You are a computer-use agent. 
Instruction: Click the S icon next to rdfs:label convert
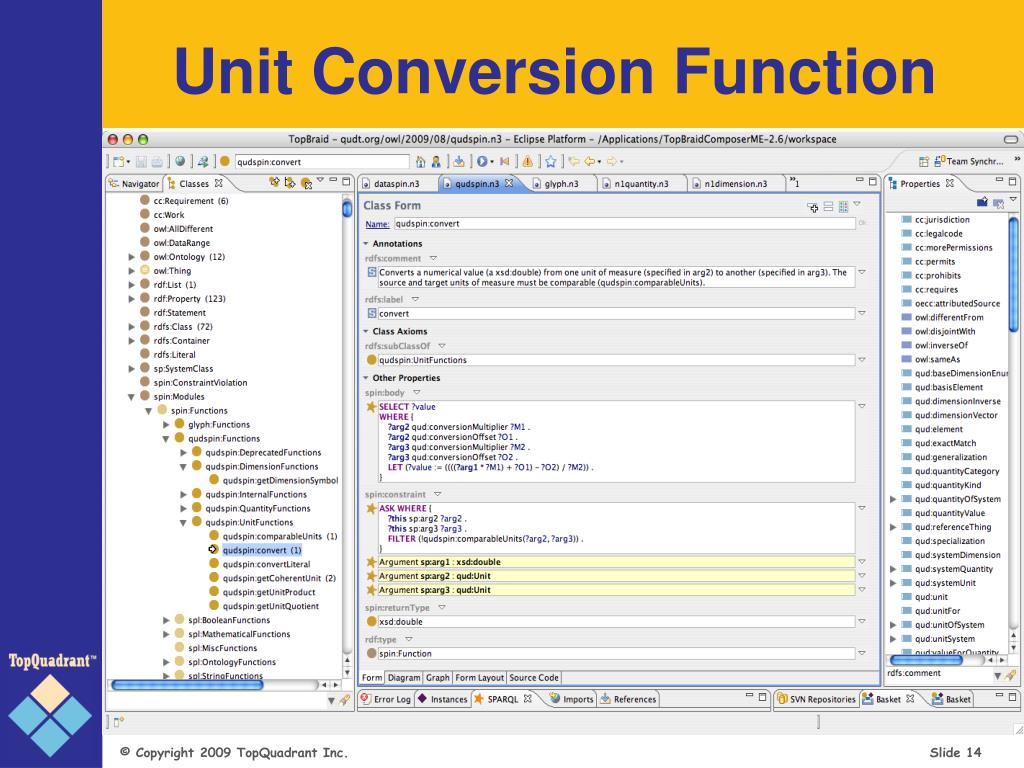pos(372,313)
